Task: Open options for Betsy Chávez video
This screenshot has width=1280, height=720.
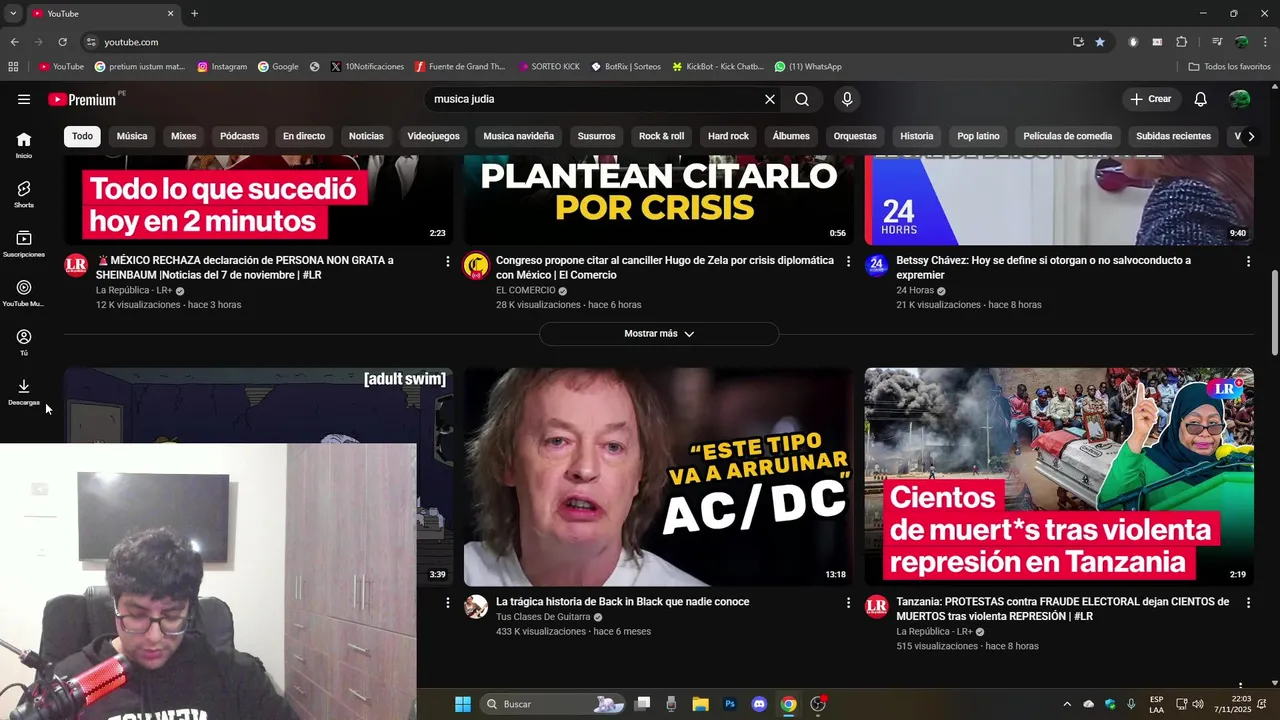Action: point(1248,261)
